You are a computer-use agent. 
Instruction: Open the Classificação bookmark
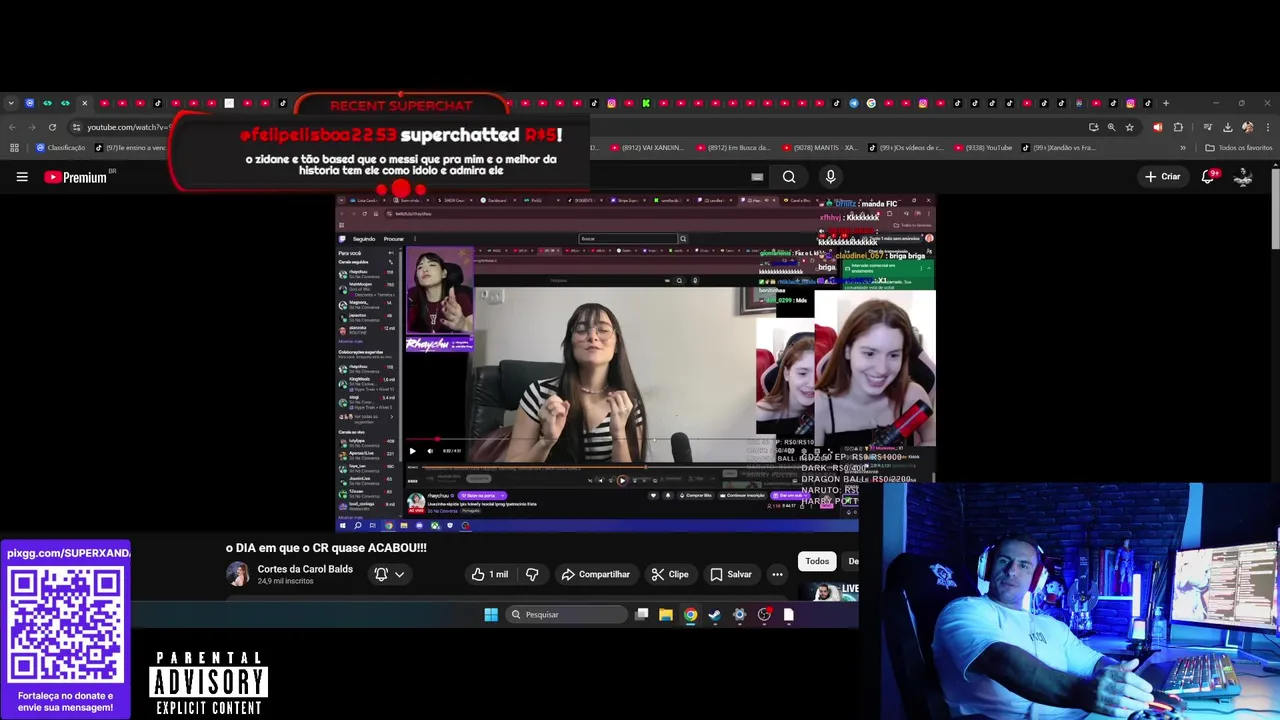pos(60,148)
